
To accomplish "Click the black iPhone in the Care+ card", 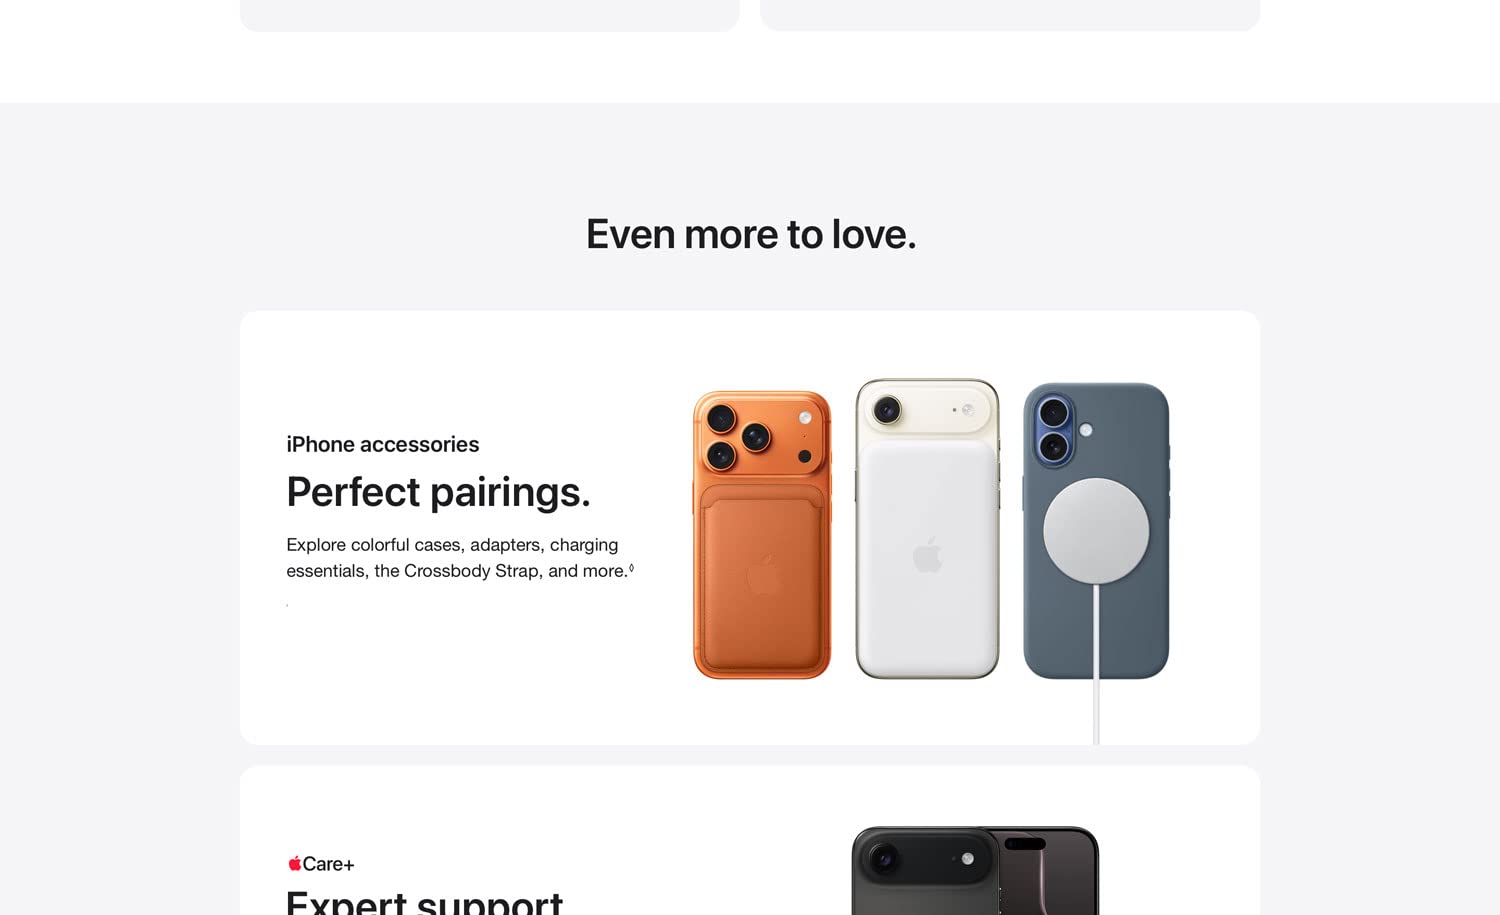I will tap(975, 870).
